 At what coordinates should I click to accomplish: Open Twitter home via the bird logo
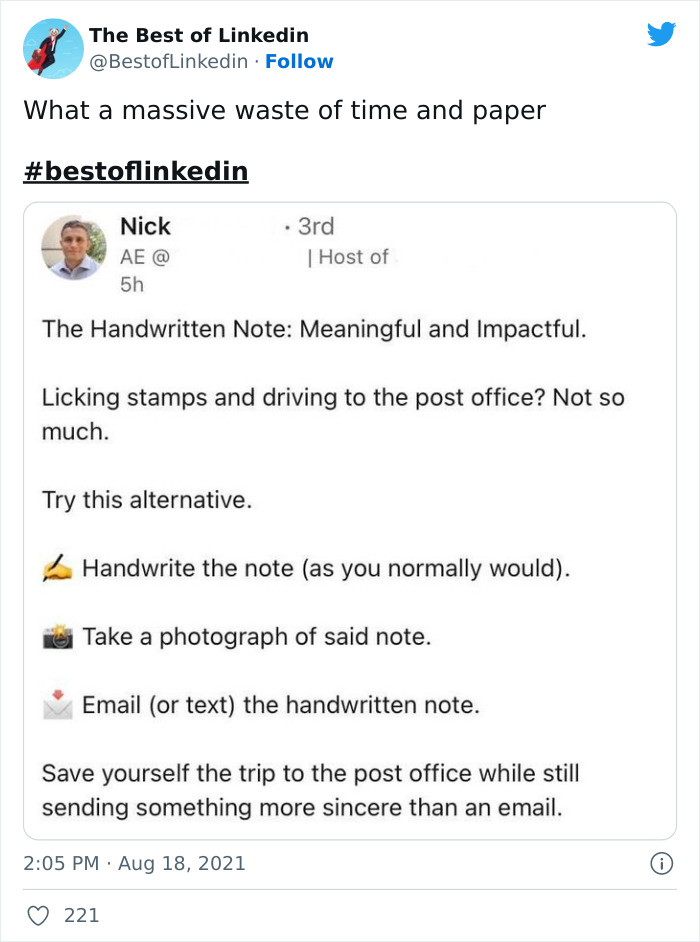[662, 33]
